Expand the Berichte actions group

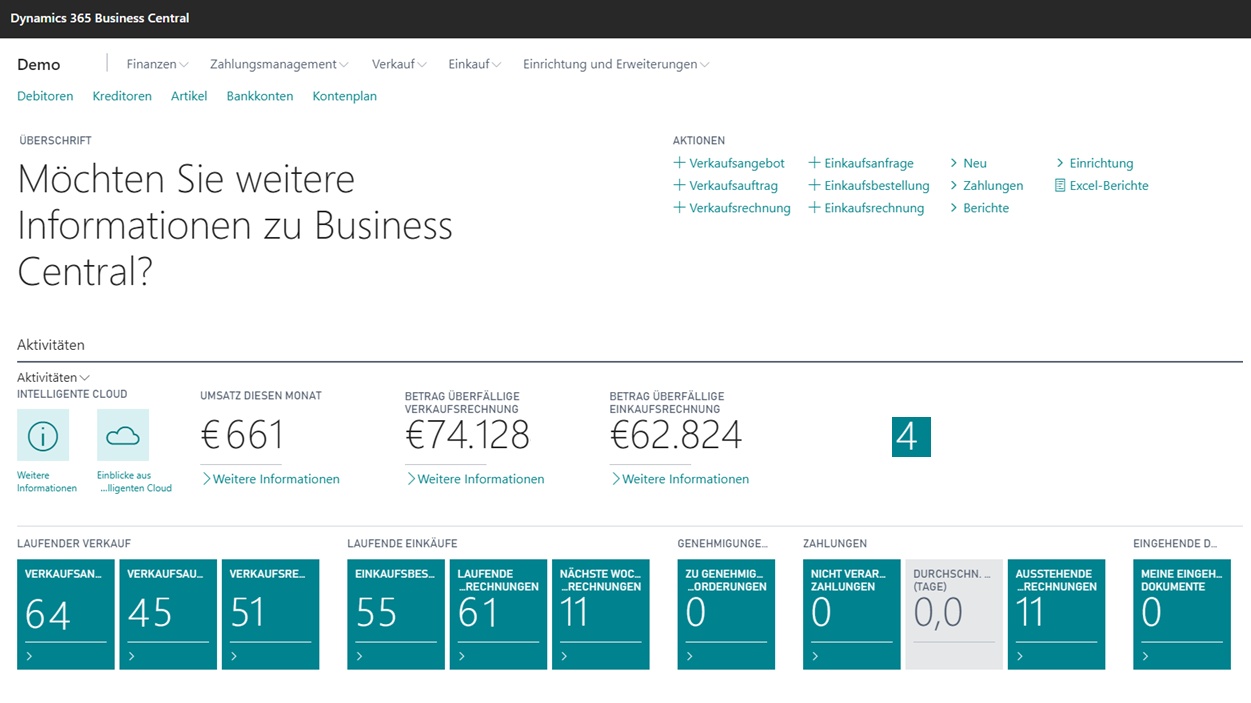978,208
